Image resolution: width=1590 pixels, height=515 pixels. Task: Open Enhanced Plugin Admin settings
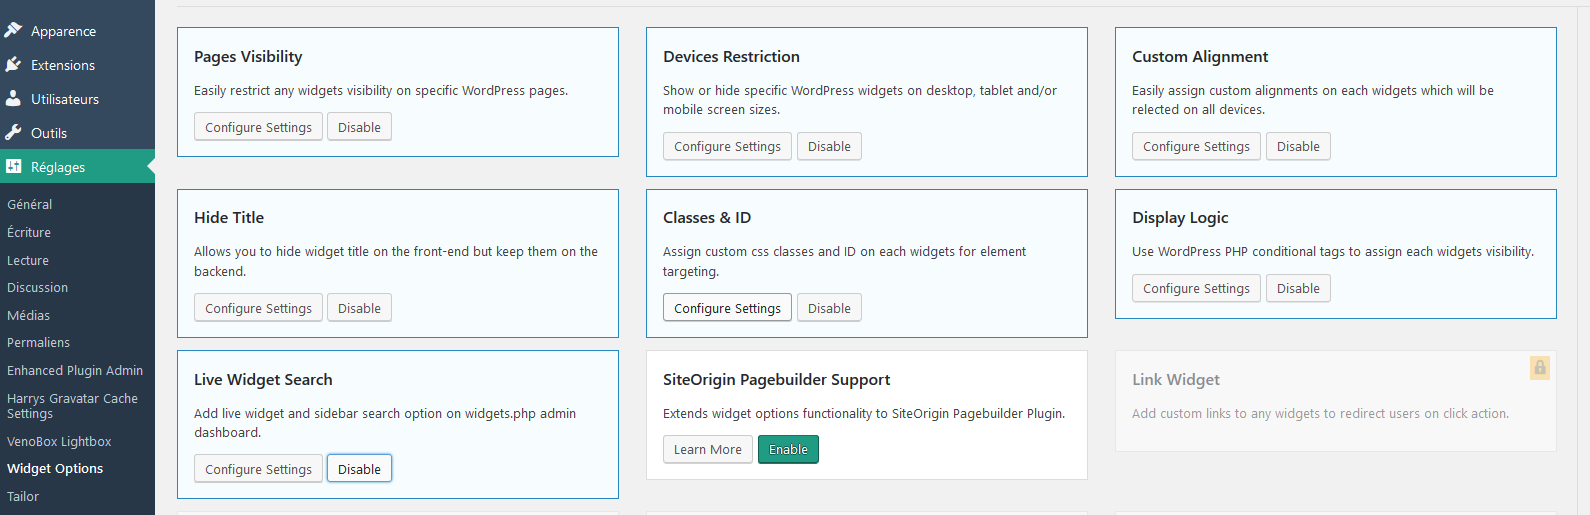coord(75,370)
